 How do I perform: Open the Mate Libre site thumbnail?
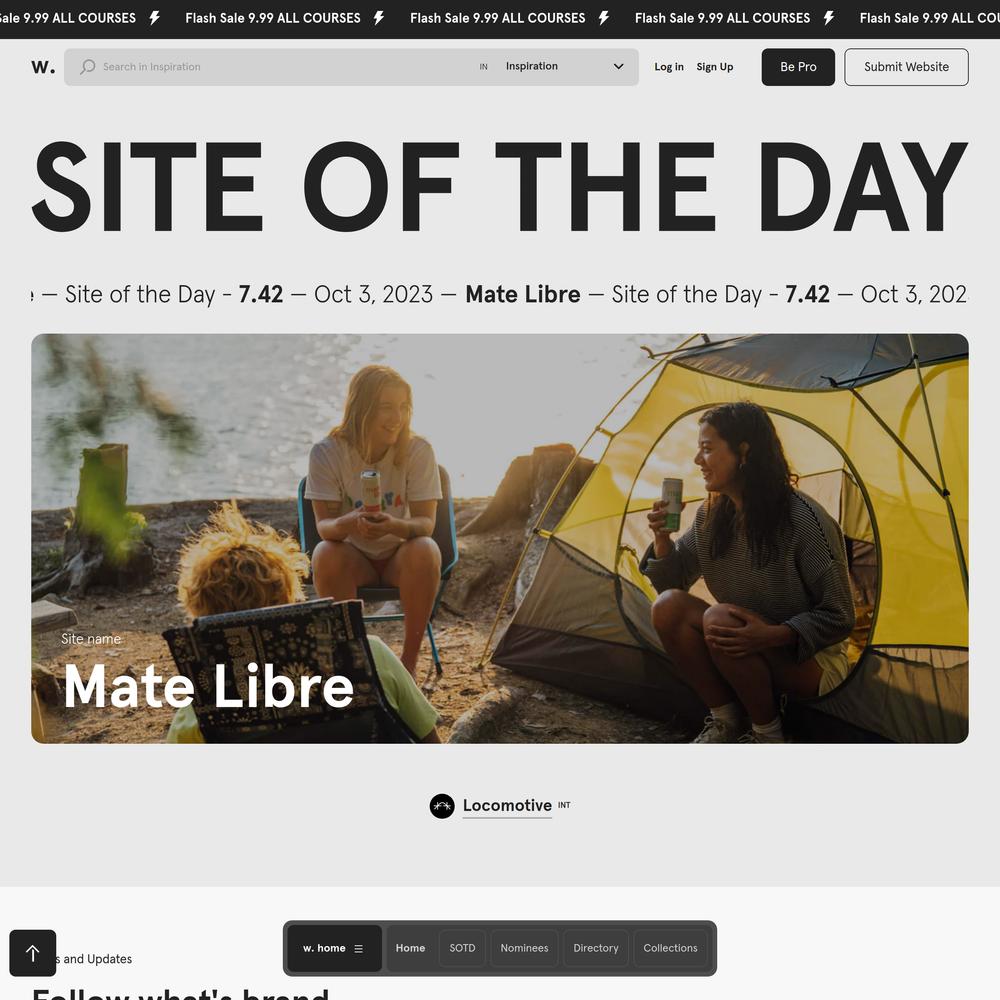coord(500,538)
